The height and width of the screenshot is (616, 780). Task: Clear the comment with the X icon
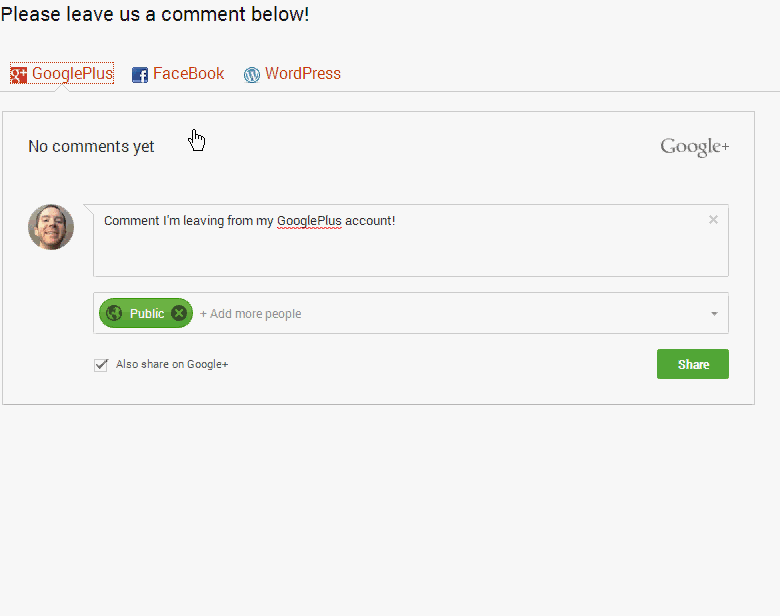pyautogui.click(x=713, y=220)
